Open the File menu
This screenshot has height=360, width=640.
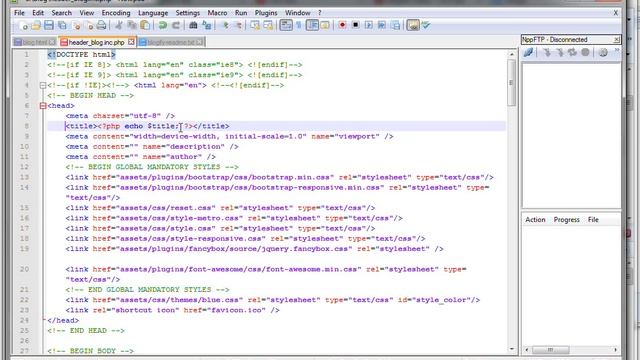(x=19, y=13)
